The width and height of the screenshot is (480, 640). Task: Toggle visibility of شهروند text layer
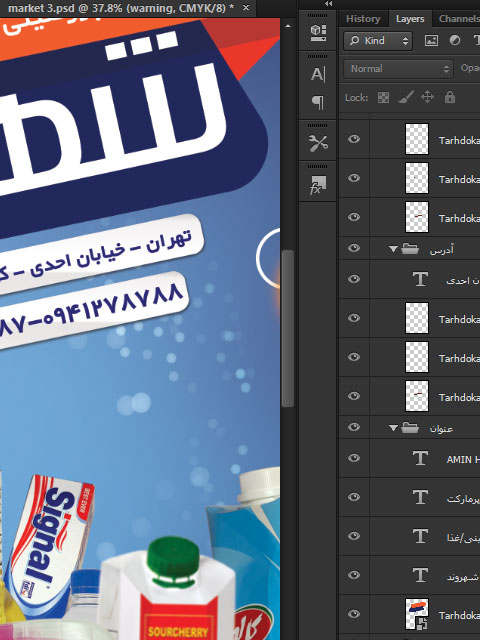point(354,575)
